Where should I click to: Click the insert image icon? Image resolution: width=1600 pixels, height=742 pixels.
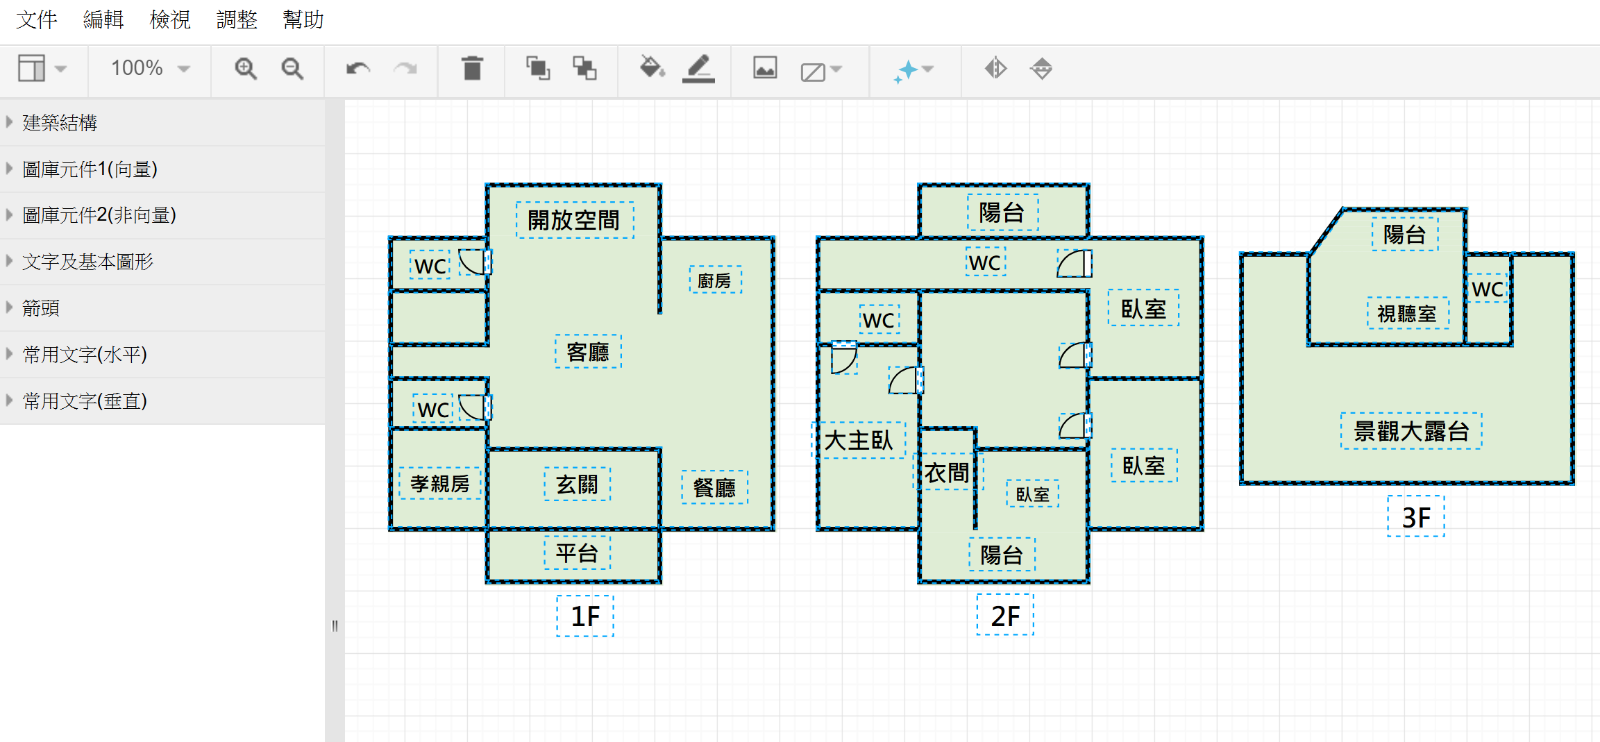click(x=765, y=68)
